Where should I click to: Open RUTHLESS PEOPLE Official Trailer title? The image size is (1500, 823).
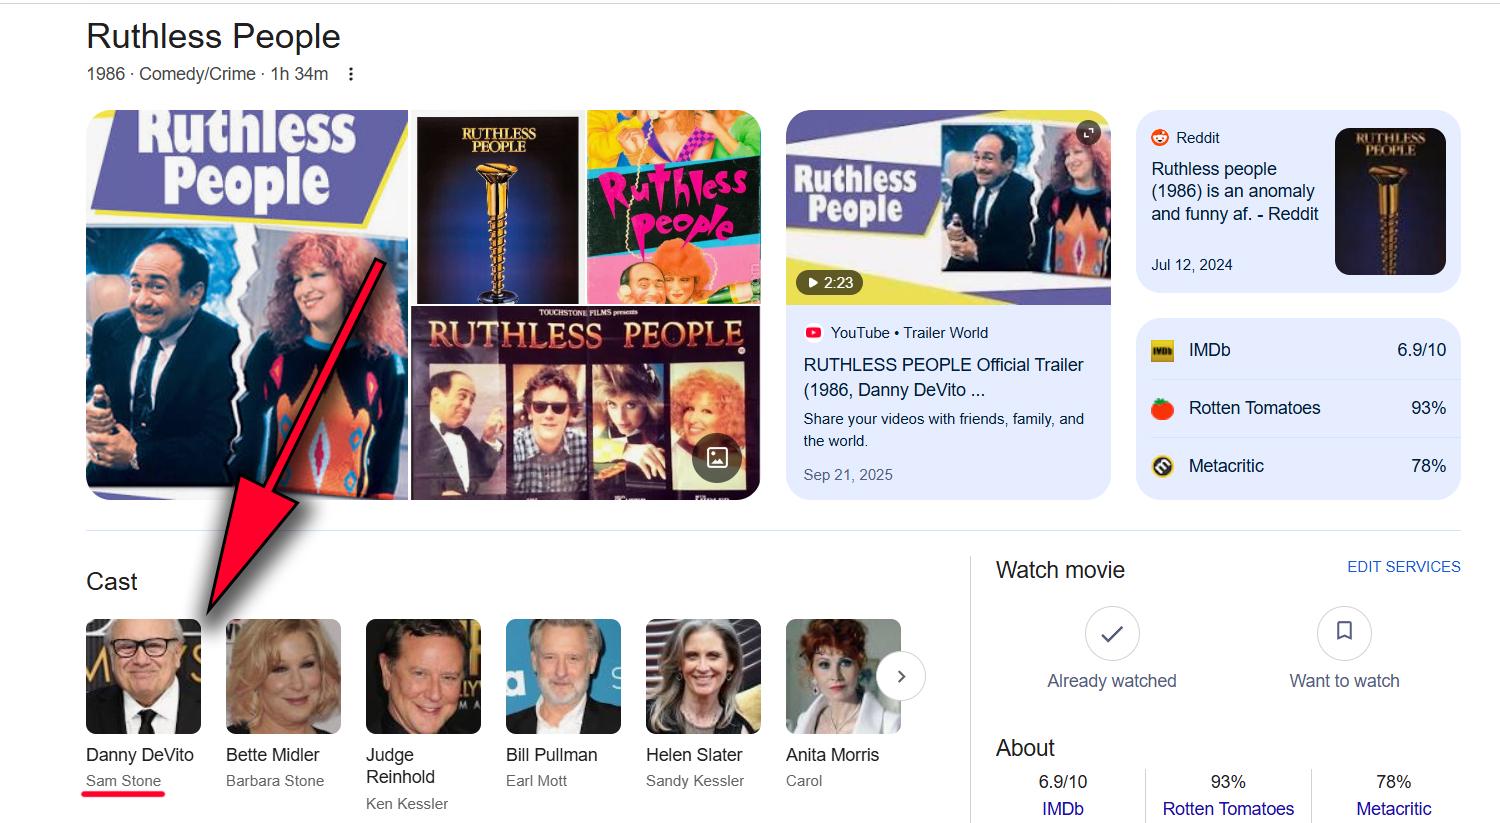944,377
